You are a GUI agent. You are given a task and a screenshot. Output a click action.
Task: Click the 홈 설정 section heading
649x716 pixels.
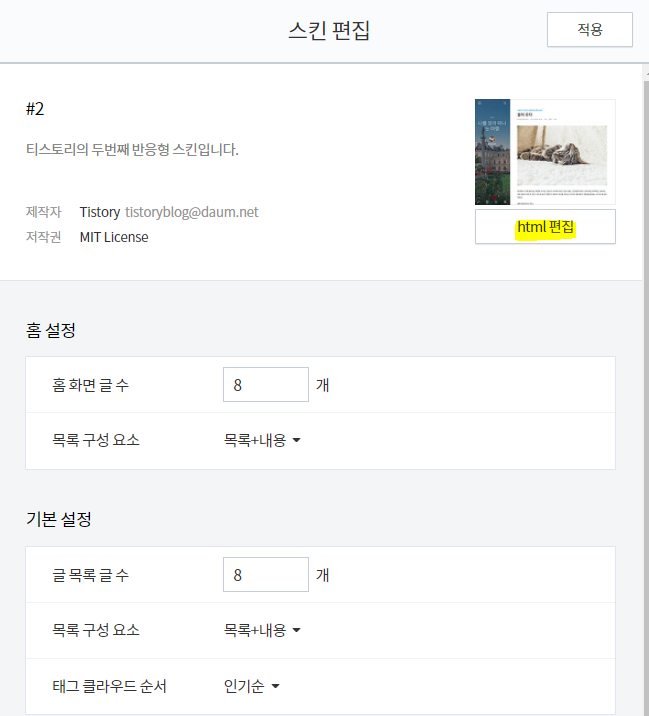click(51, 330)
